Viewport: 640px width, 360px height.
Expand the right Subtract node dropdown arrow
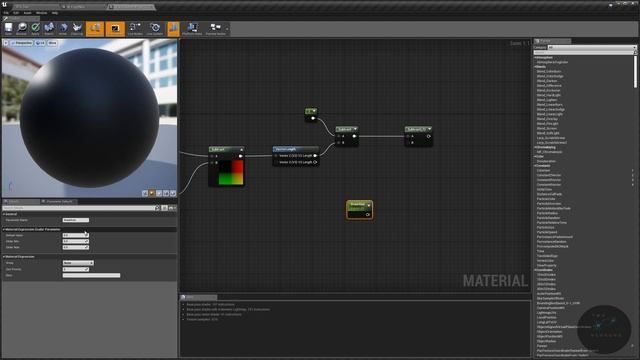point(429,129)
